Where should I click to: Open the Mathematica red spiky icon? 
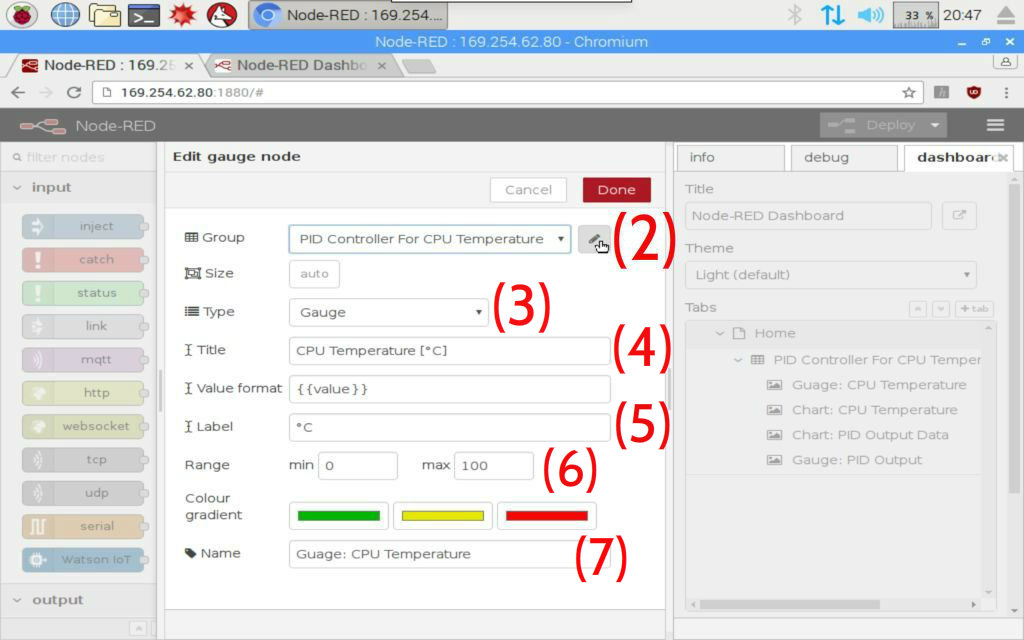pyautogui.click(x=182, y=14)
